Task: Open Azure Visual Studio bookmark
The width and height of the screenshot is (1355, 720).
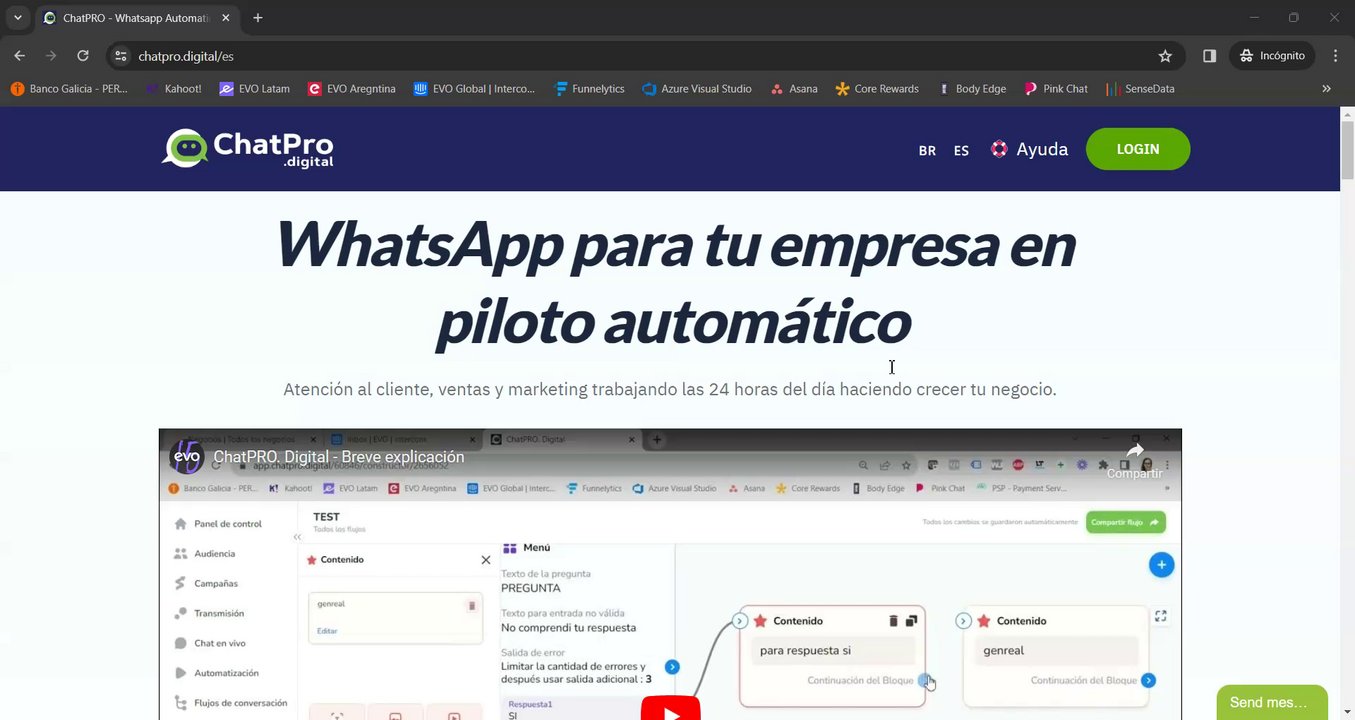Action: [x=697, y=89]
